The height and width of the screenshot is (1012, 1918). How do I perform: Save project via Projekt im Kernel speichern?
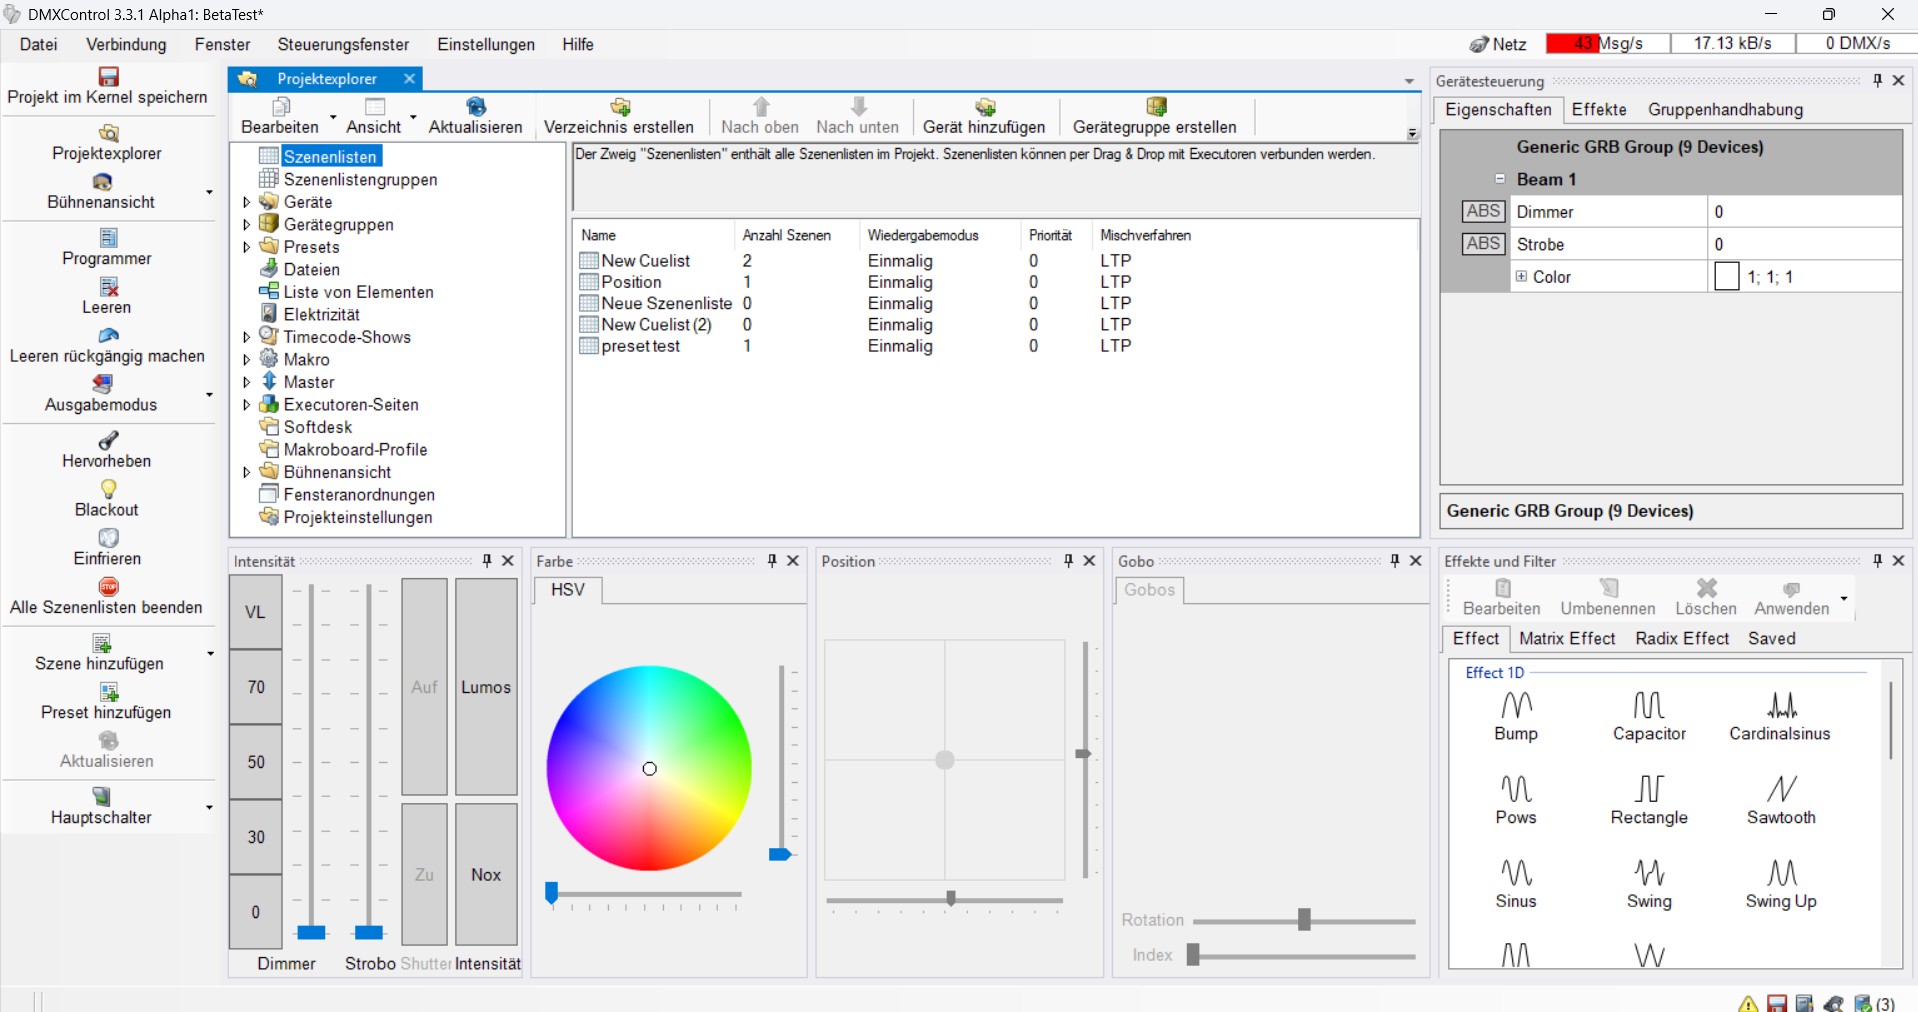[108, 77]
